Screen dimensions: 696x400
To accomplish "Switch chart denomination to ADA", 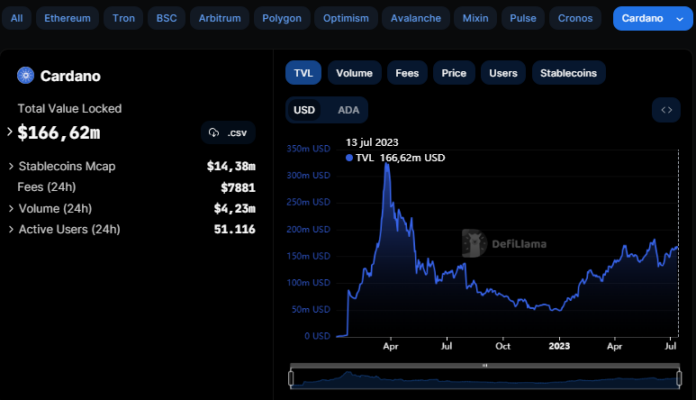I will pos(348,110).
